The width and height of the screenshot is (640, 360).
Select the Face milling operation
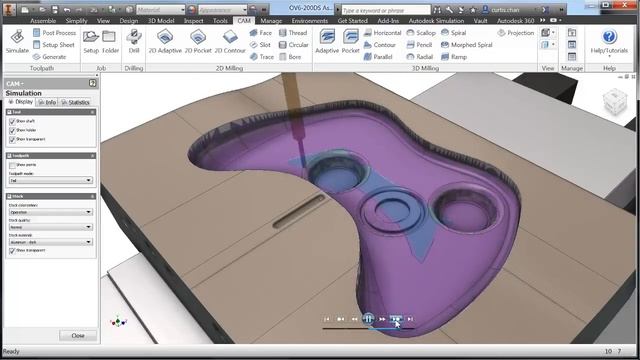tap(261, 33)
